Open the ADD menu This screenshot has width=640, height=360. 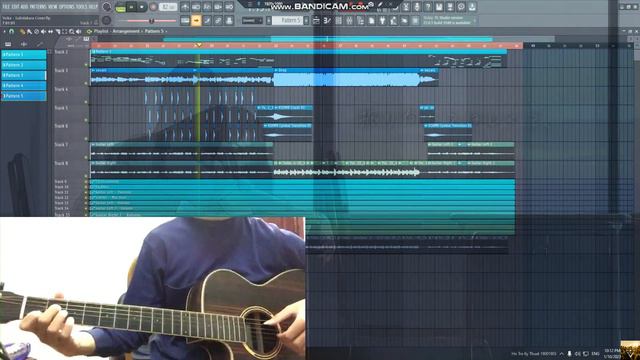pos(24,7)
